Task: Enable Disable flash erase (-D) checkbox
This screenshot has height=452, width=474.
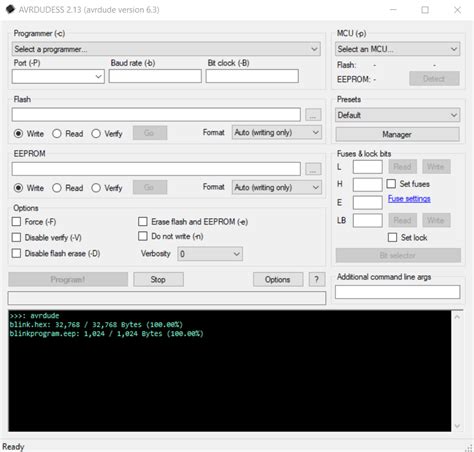Action: 16,253
